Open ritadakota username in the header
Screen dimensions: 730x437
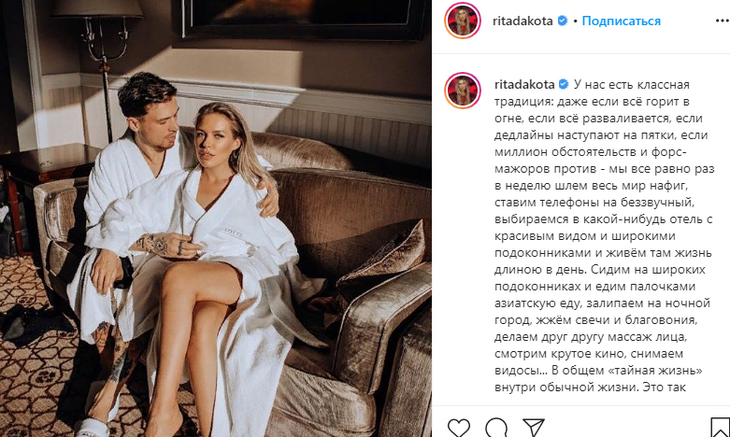tap(522, 21)
